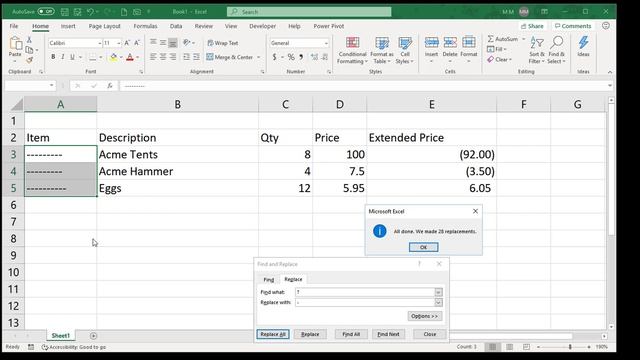
Task: Switch to Page Layout view icon
Action: (509, 347)
